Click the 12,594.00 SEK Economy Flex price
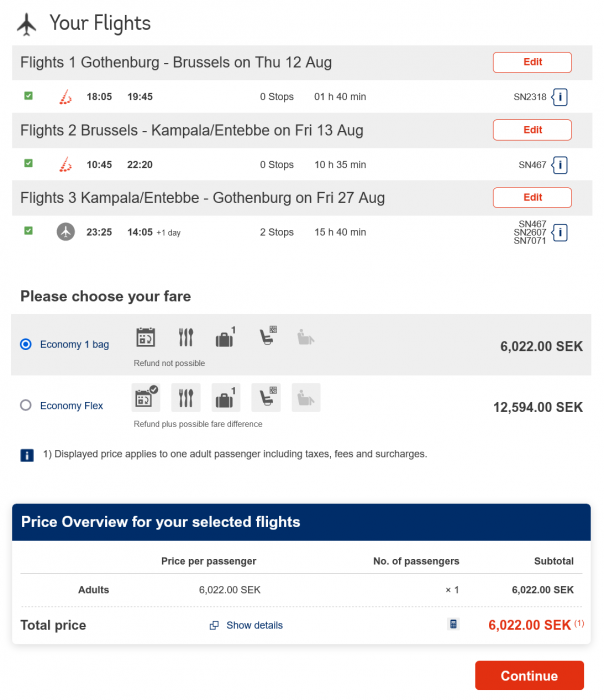The width and height of the screenshot is (604, 700). coord(538,407)
